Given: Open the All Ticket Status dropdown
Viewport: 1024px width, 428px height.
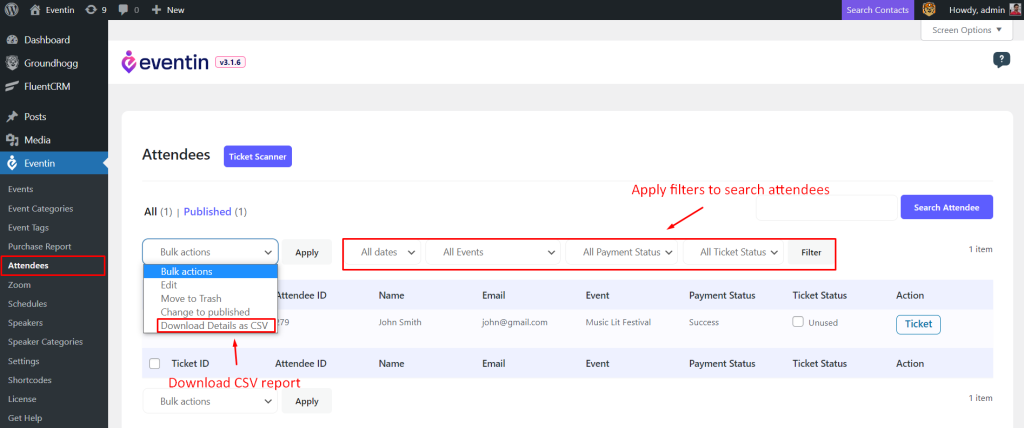Looking at the screenshot, I should point(733,252).
